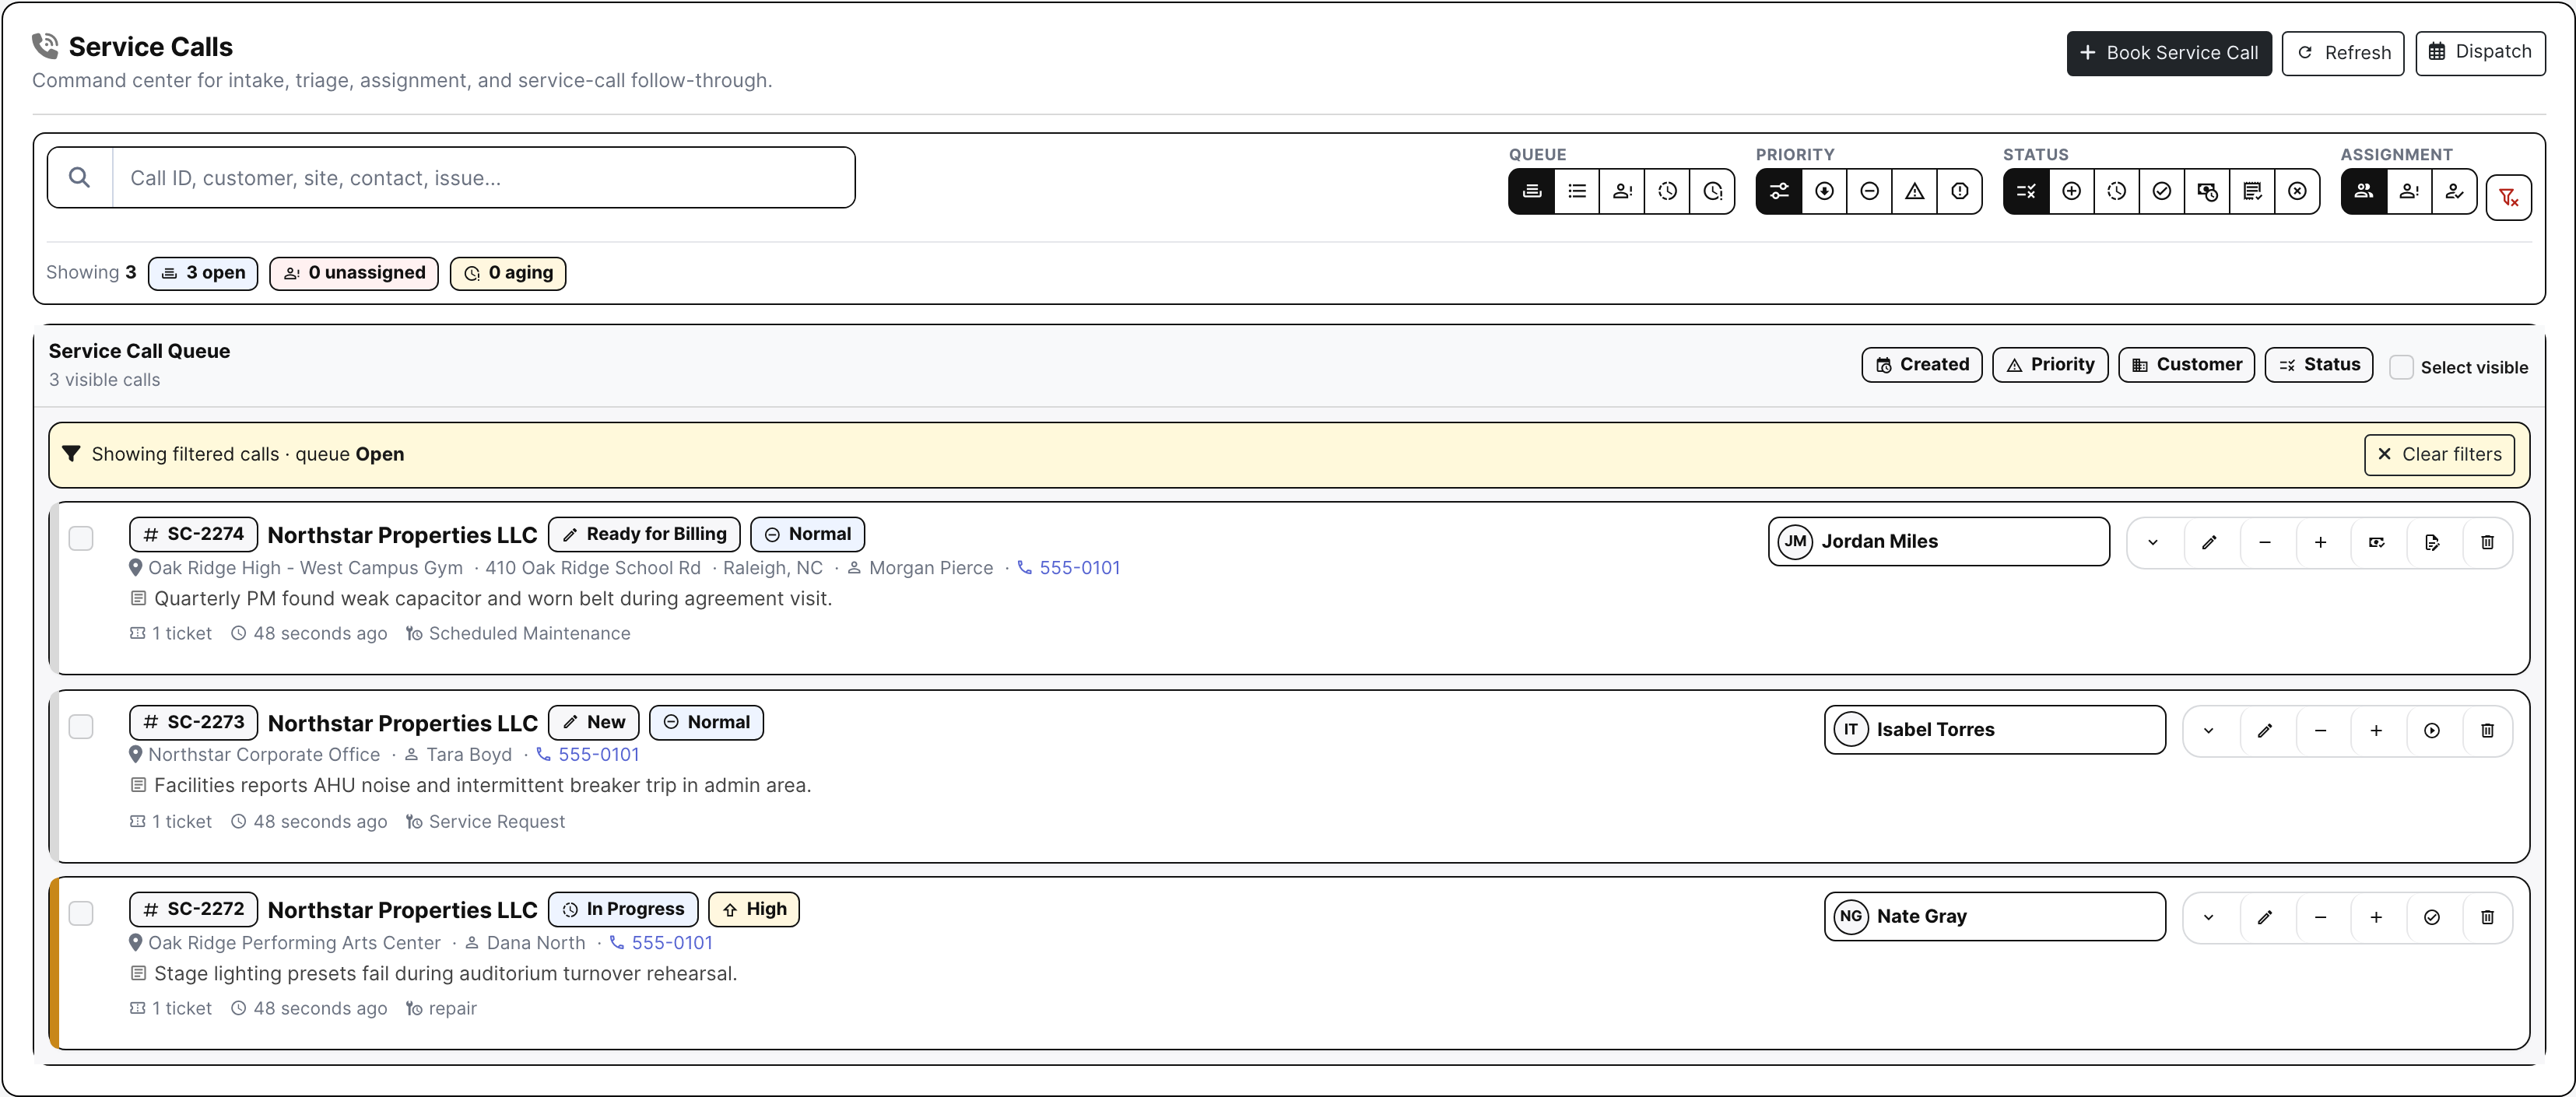Click the search magnifier icon
This screenshot has height=1097, width=2576.
pos(80,178)
